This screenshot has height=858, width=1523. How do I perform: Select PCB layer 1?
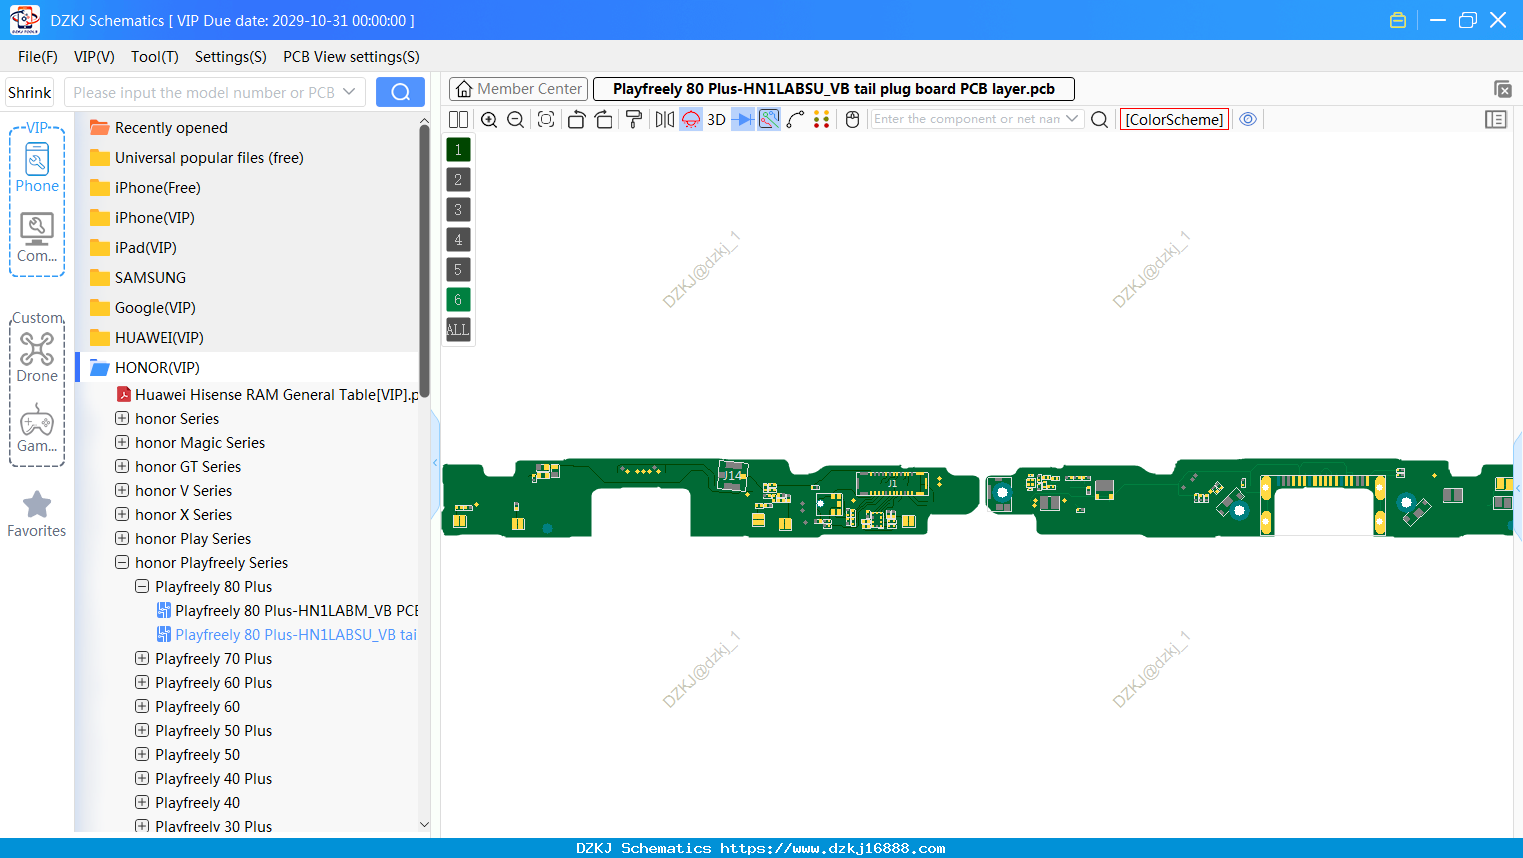coord(458,150)
